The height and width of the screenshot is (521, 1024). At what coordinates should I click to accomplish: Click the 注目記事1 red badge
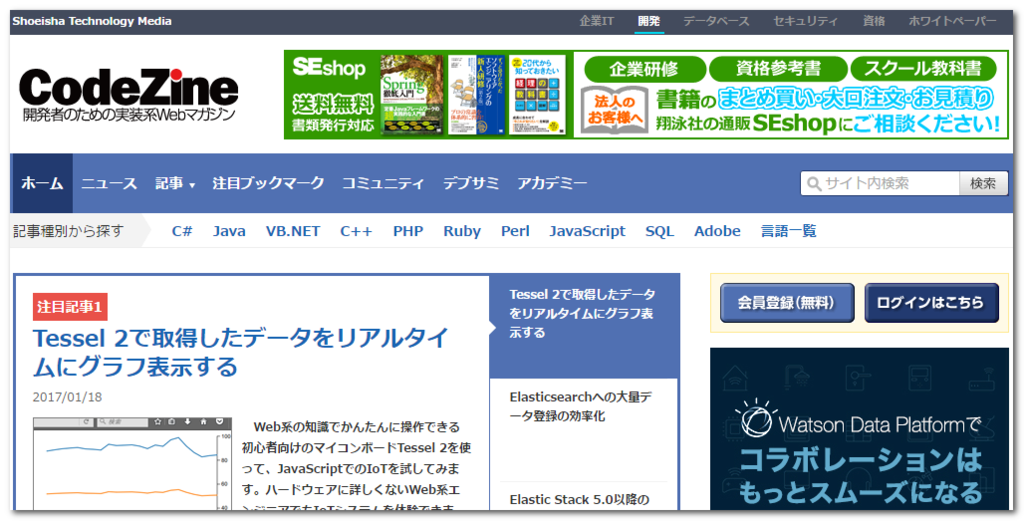pyautogui.click(x=70, y=307)
